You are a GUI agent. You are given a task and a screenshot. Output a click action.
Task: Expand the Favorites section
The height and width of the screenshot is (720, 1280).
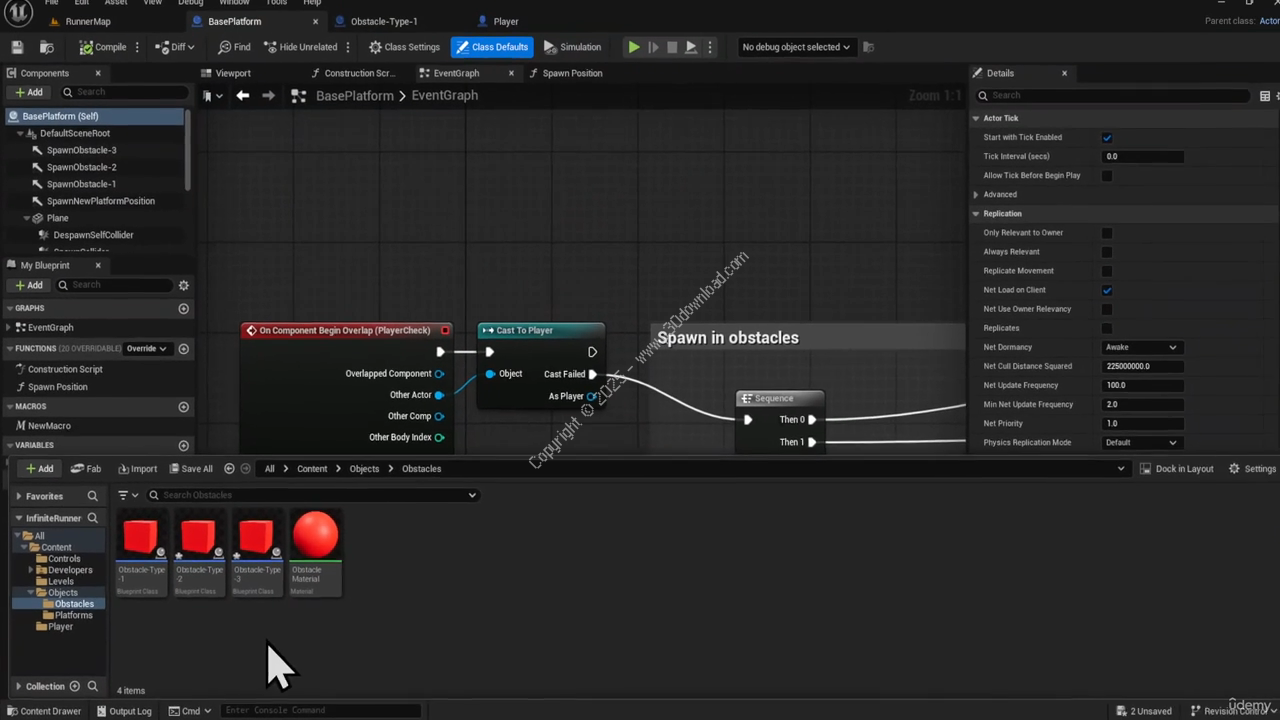coord(18,496)
